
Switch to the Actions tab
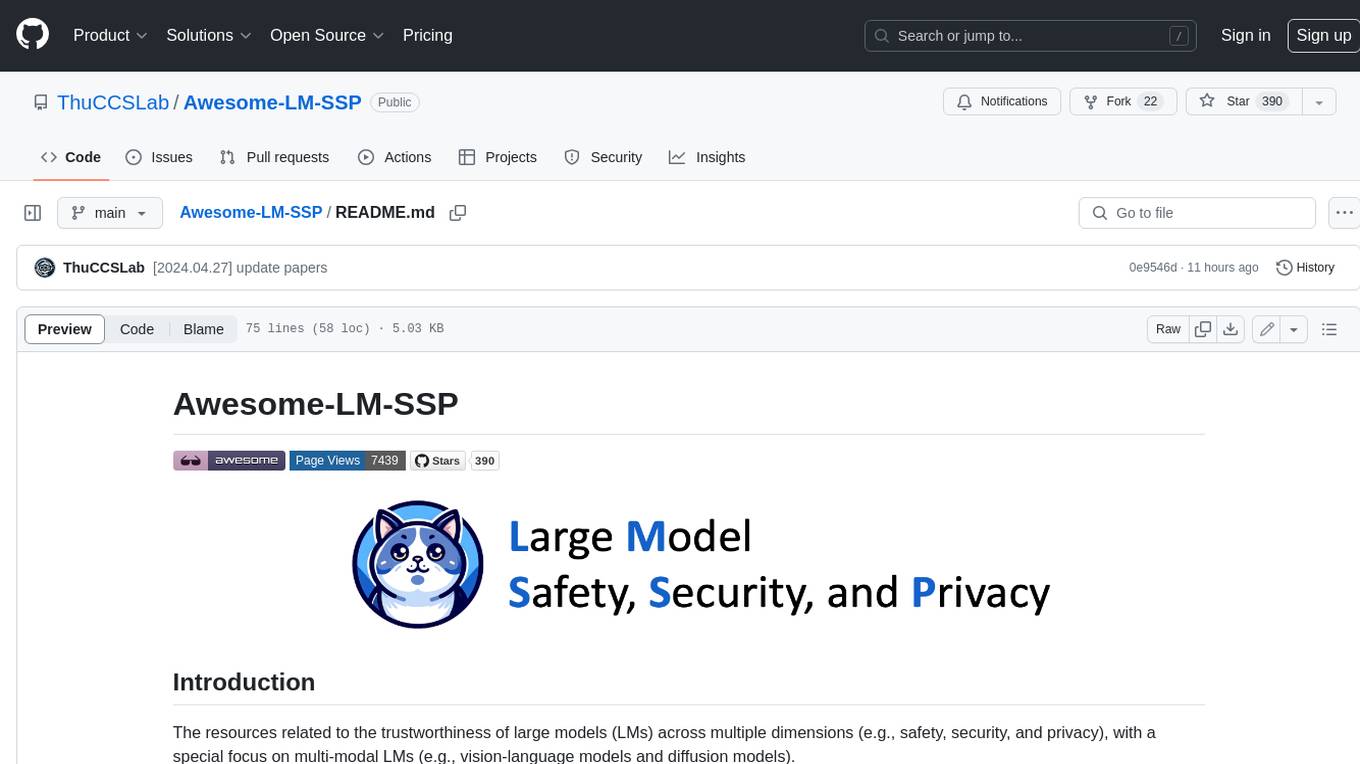(394, 157)
